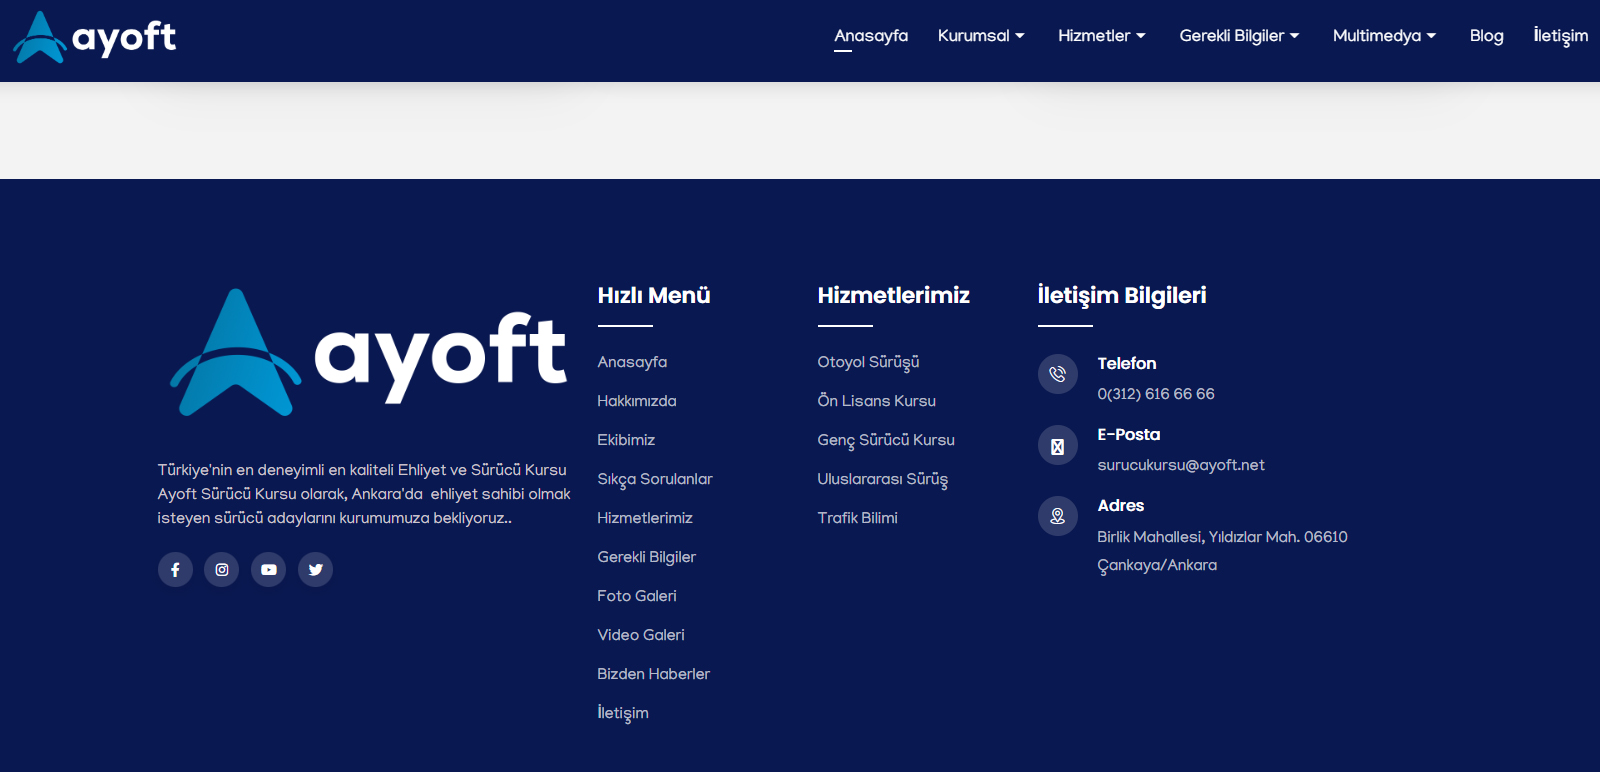
Task: Click the phone icon beside Telefon
Action: click(1057, 375)
